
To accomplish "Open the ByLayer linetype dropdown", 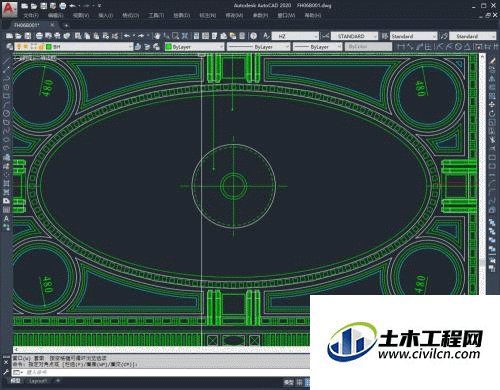I will 258,47.
